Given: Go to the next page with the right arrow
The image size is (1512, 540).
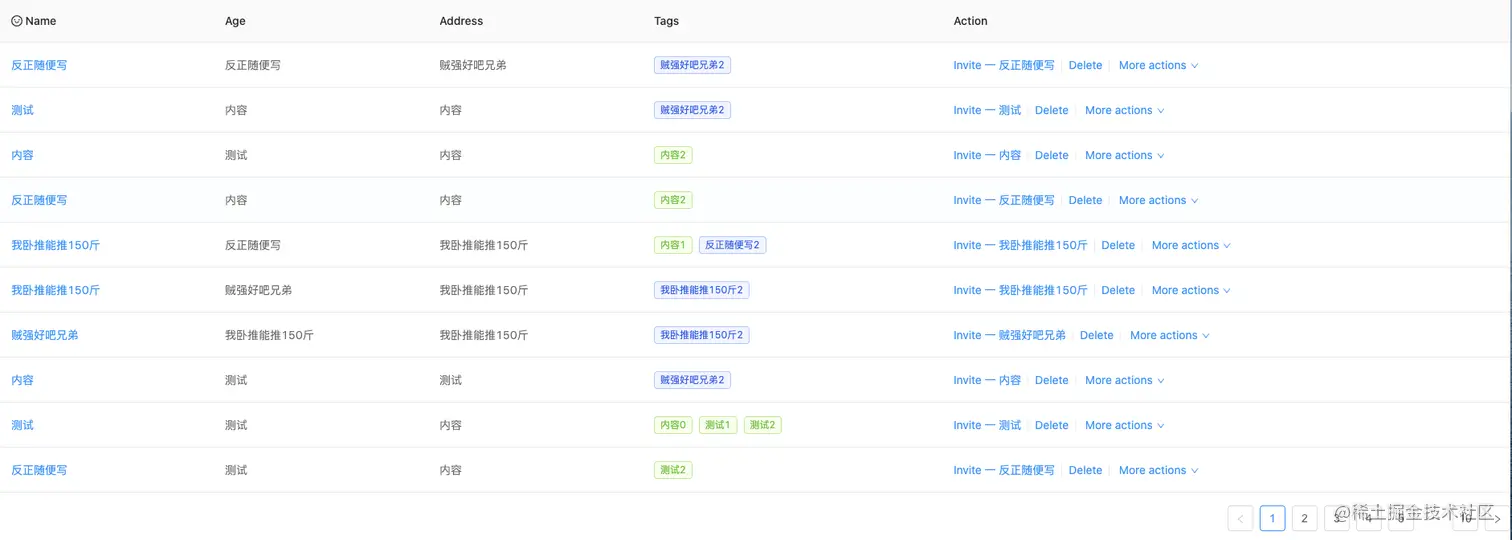Looking at the screenshot, I should [x=1497, y=518].
